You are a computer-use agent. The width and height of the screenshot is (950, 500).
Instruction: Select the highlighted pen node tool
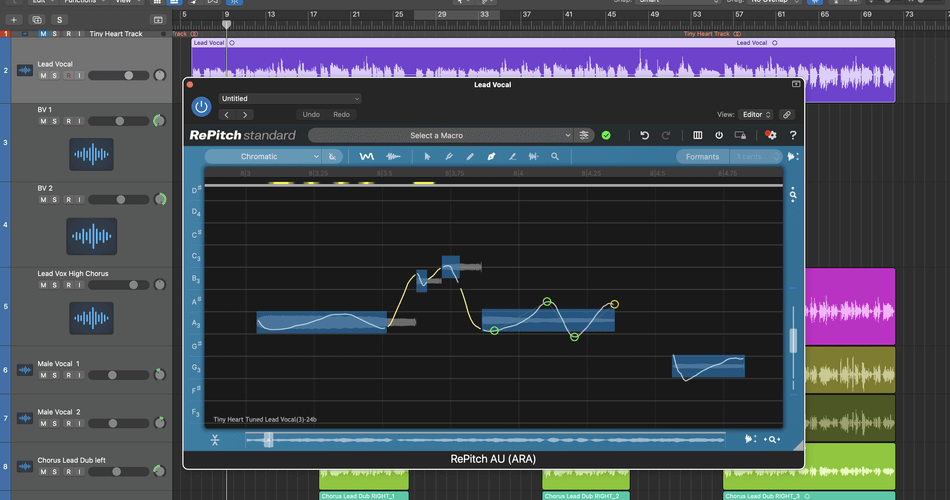point(491,156)
